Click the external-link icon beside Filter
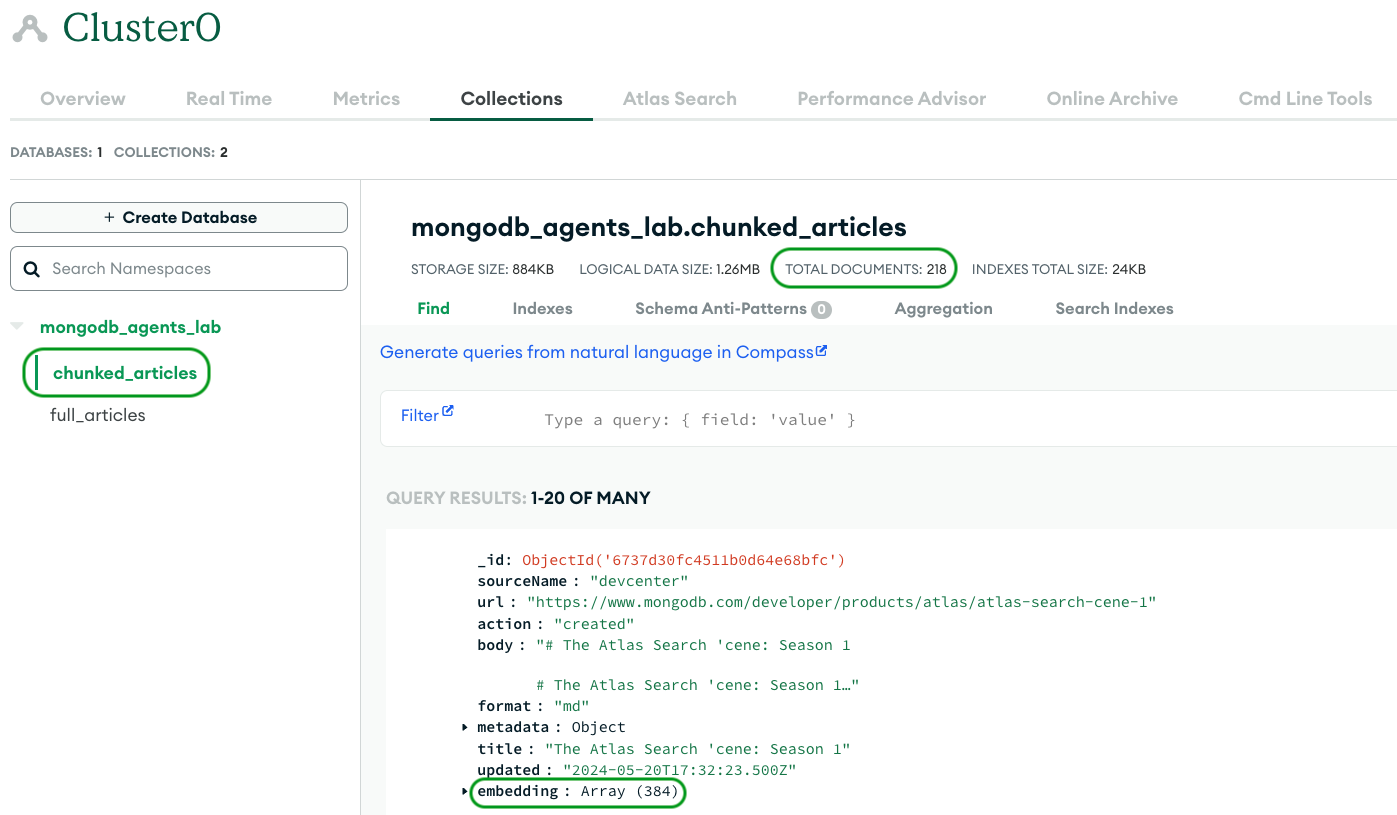 coord(448,411)
